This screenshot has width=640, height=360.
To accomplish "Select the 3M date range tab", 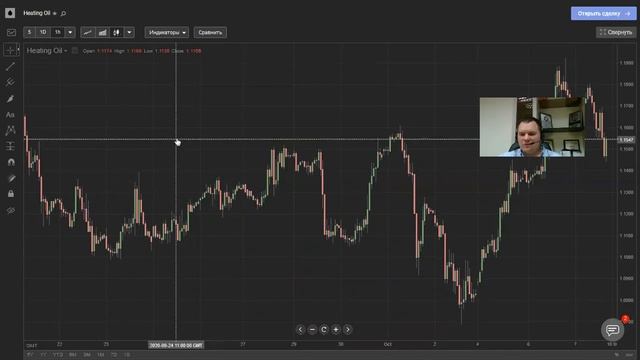I will (87, 355).
